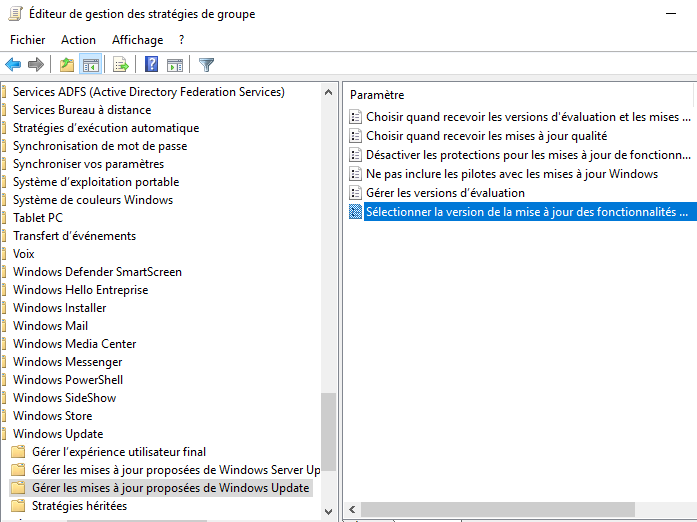The height and width of the screenshot is (522, 697).
Task: Open the Action menu
Action: pyautogui.click(x=78, y=40)
